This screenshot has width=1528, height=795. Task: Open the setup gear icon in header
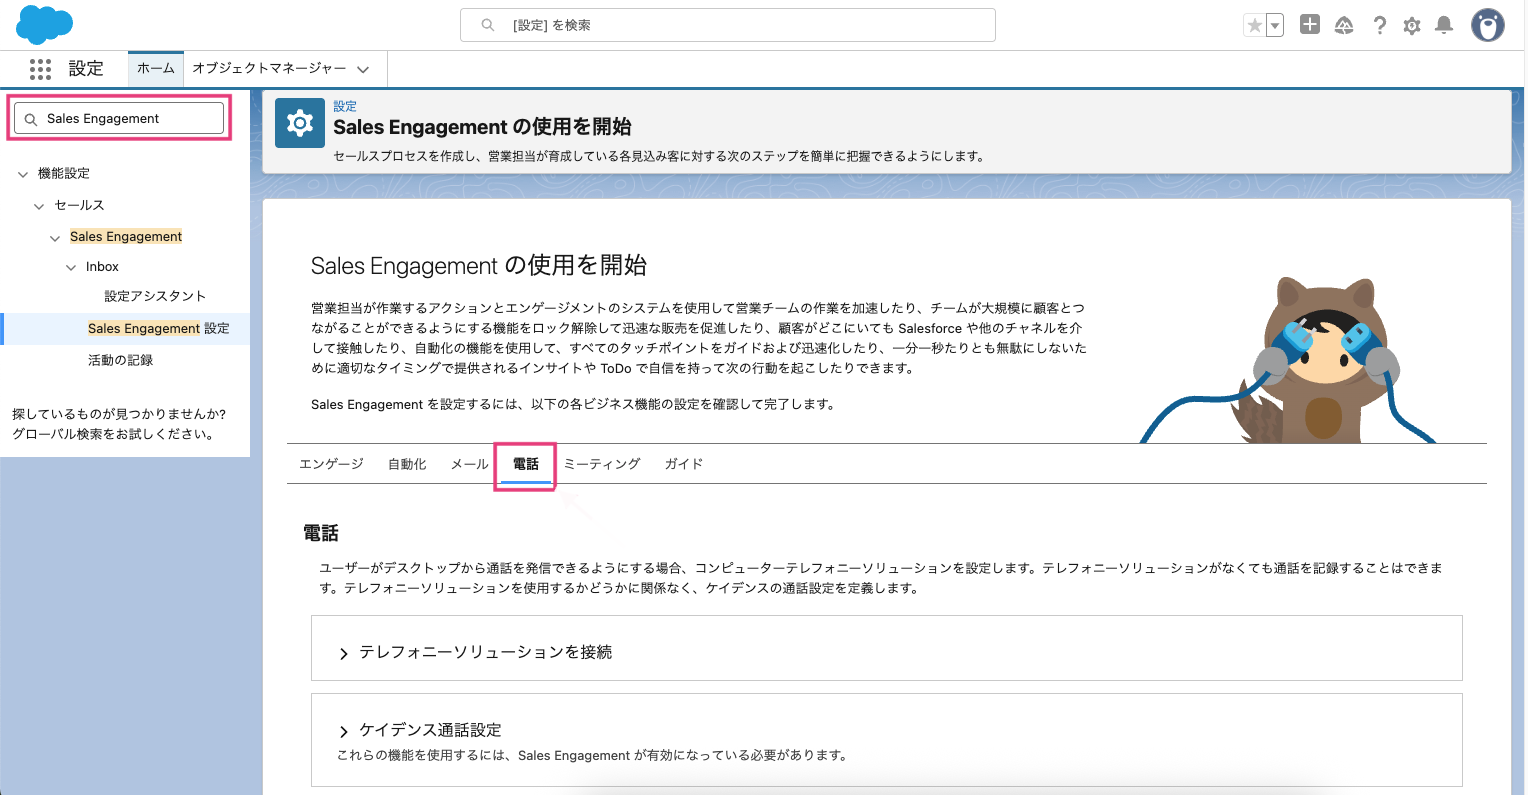[x=1412, y=26]
